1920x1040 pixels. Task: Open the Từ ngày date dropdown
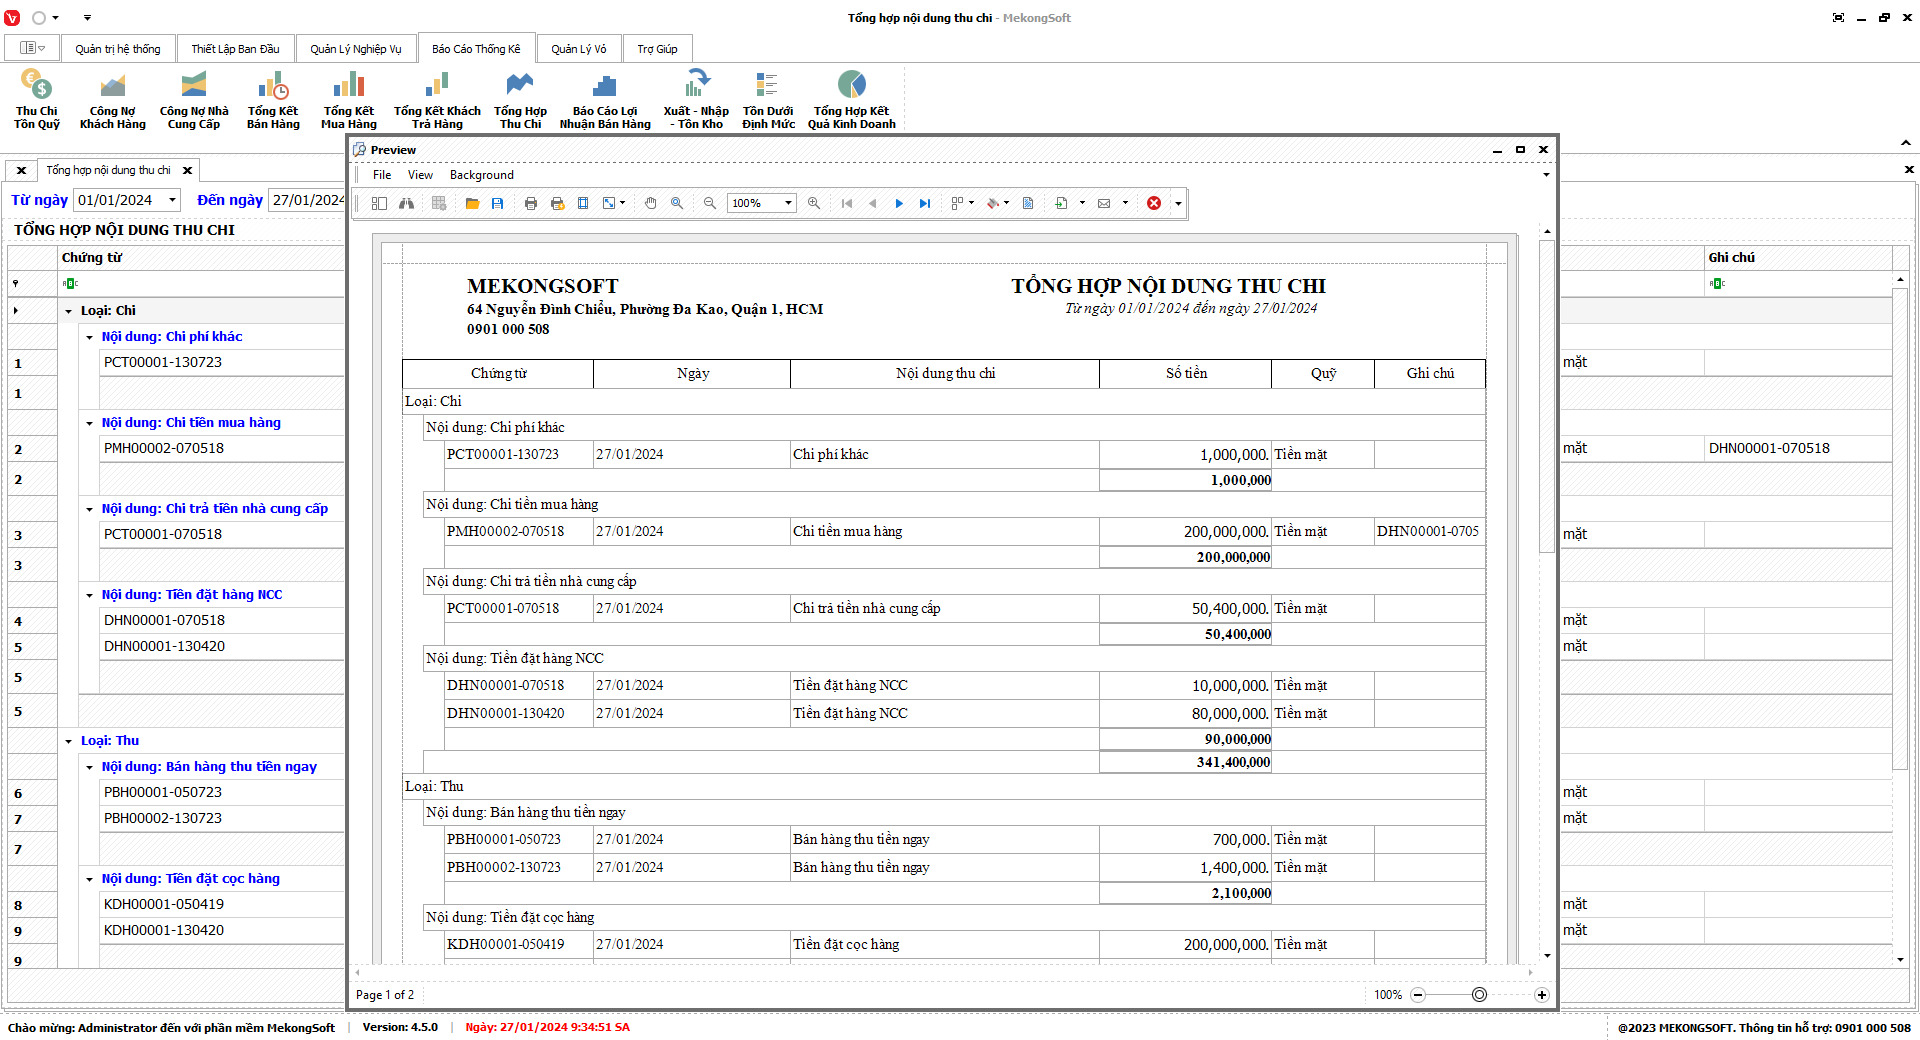(172, 200)
